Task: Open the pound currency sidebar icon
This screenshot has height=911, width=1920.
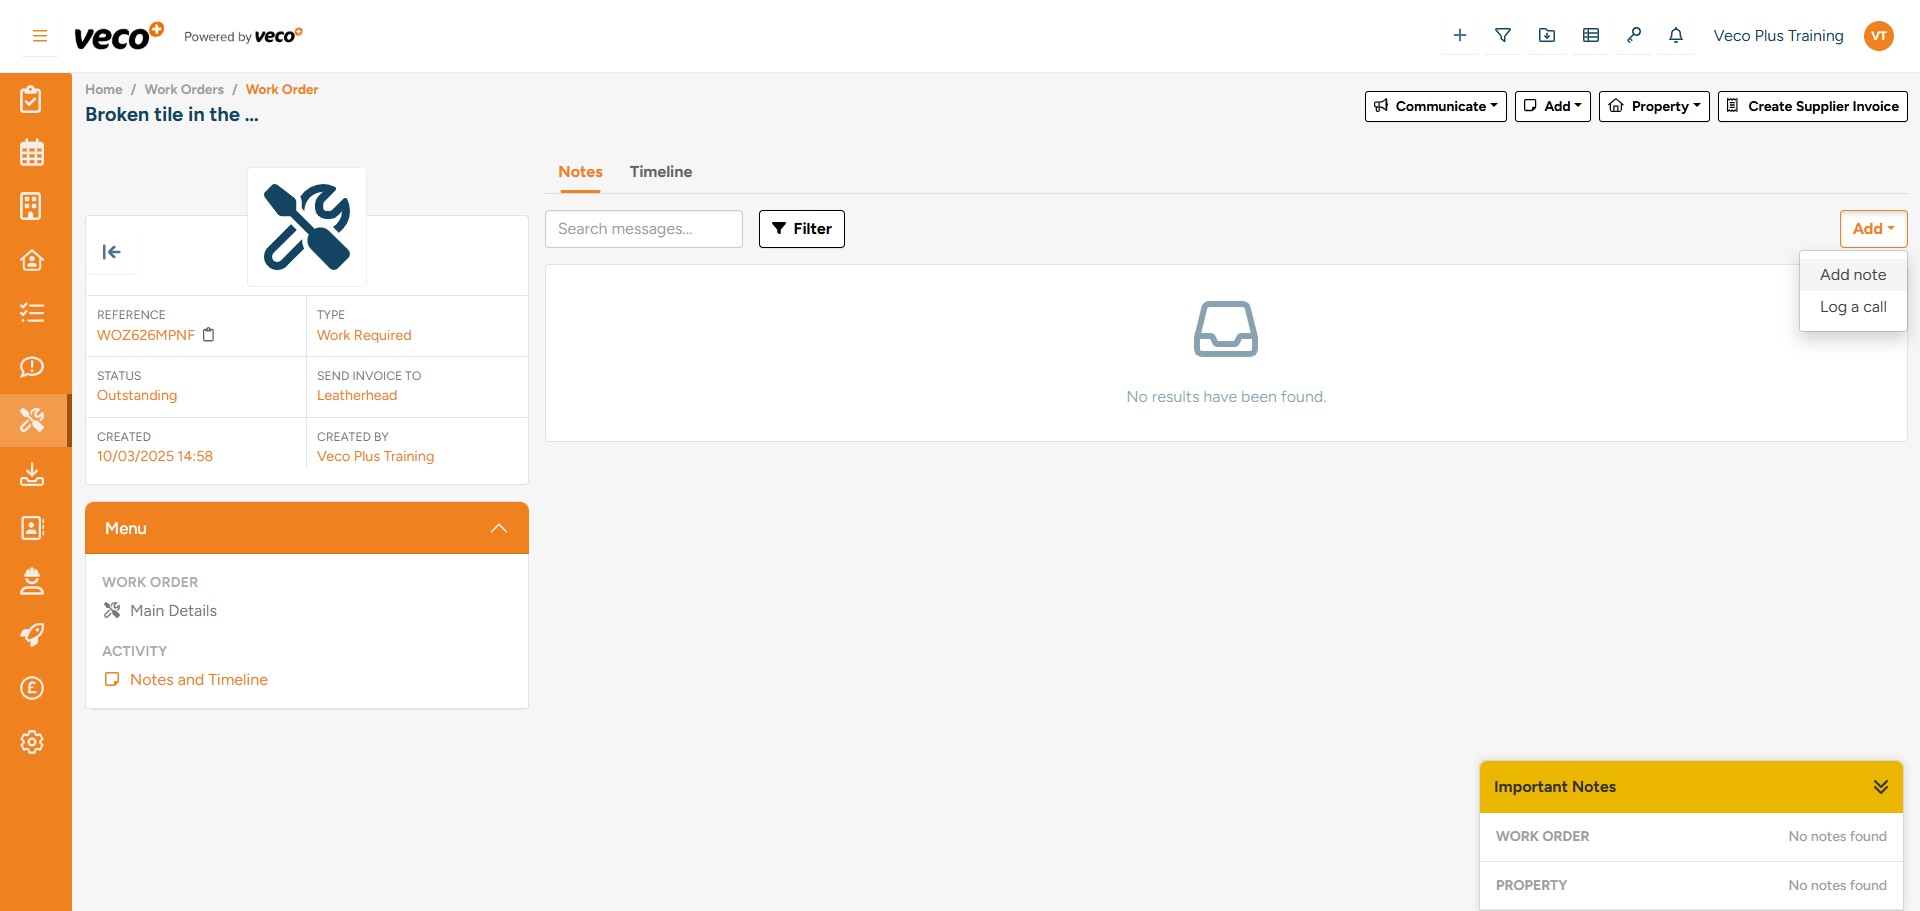Action: point(32,688)
